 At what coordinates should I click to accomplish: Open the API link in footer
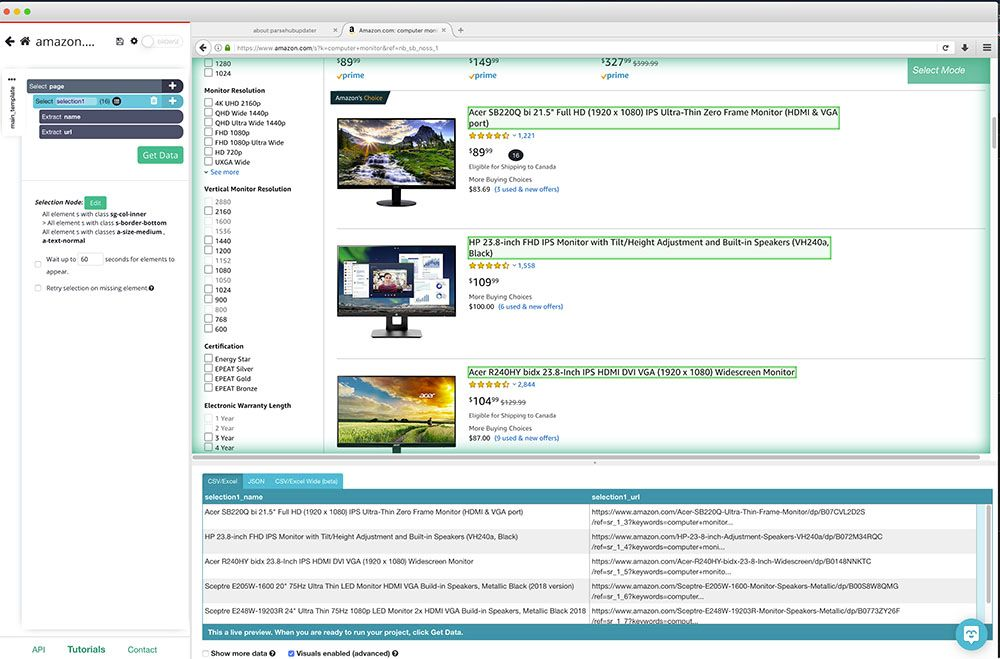click(x=38, y=649)
